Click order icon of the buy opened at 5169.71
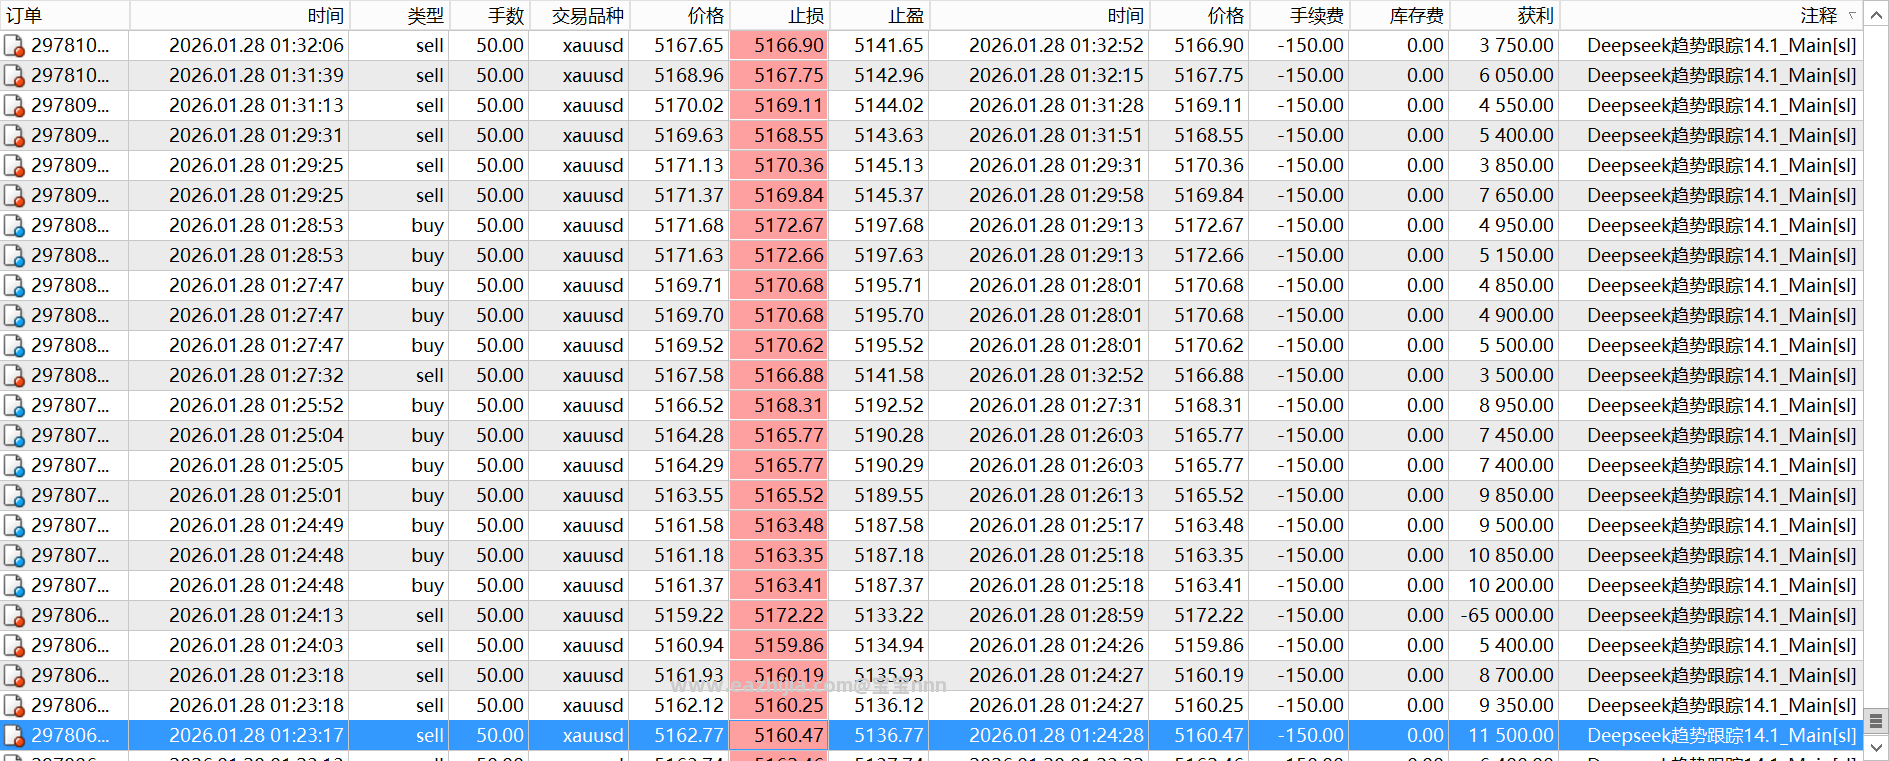 14,286
